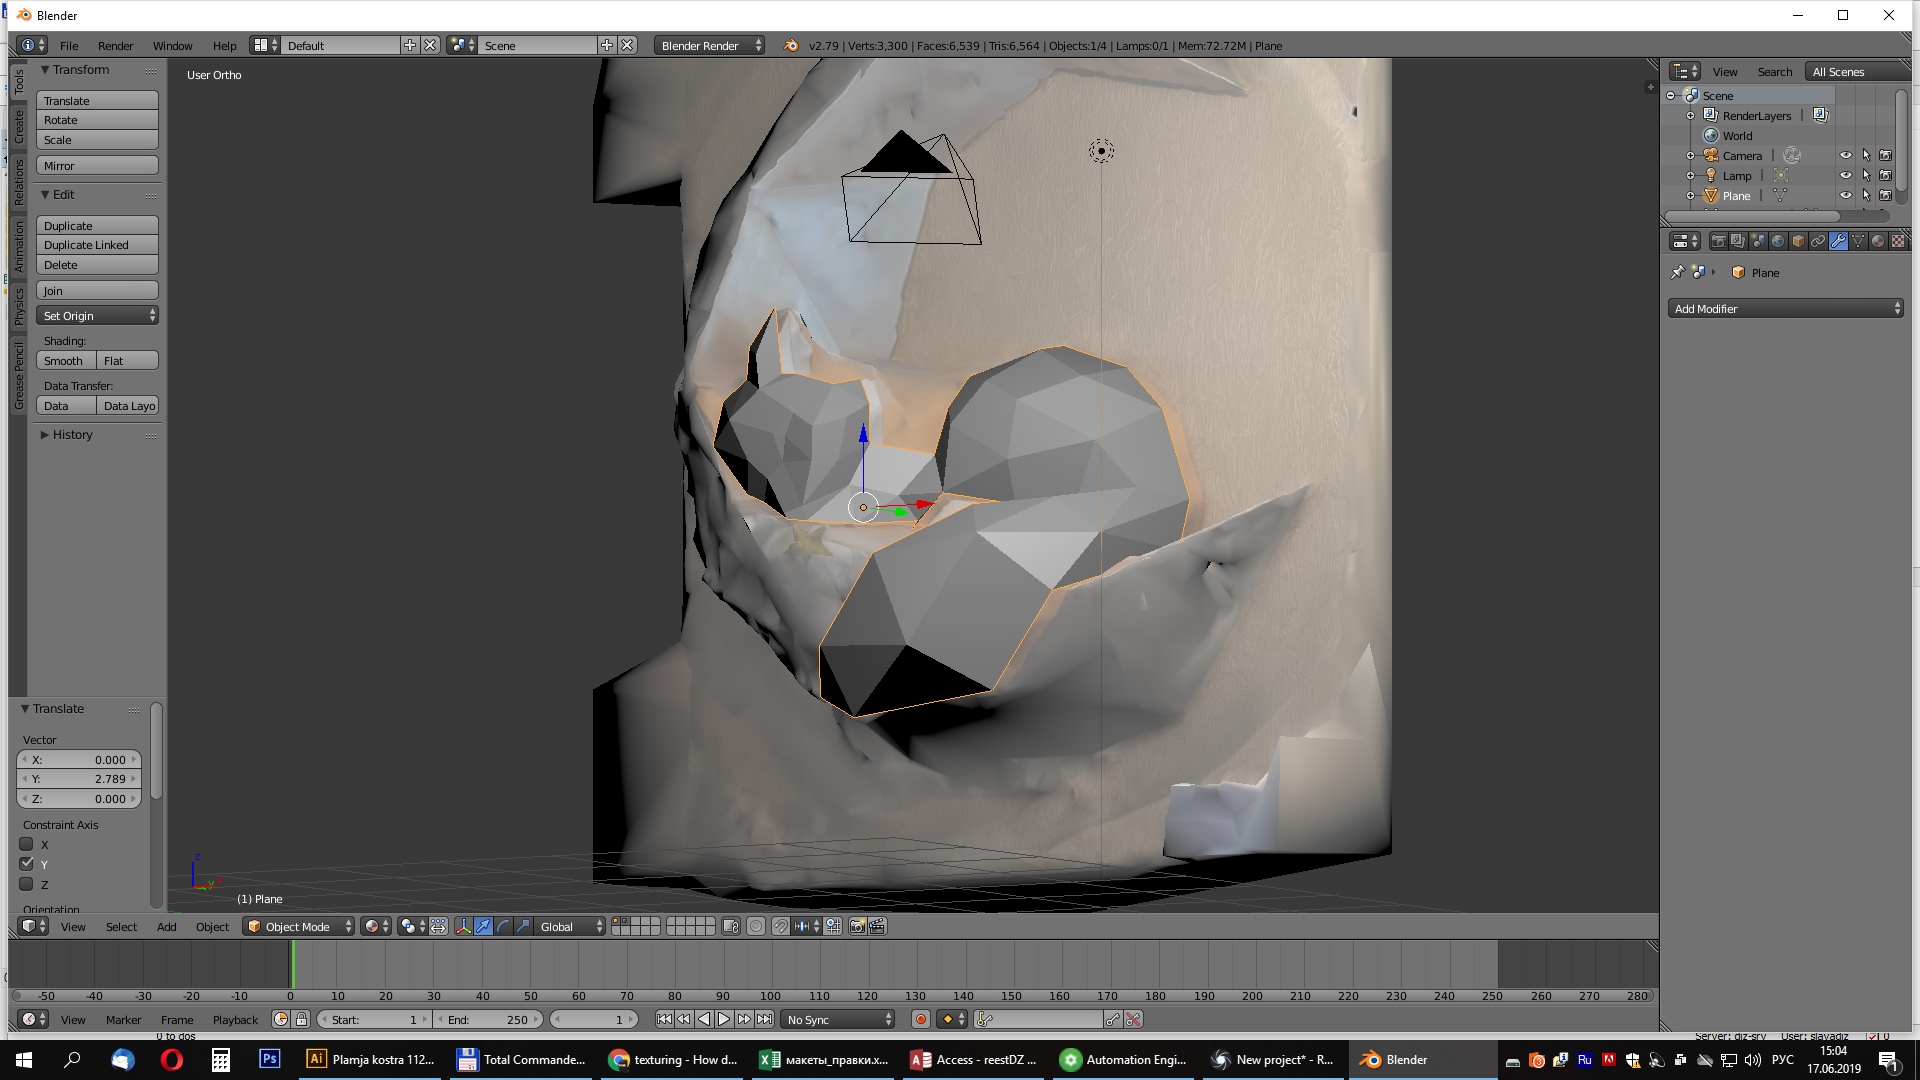Image resolution: width=1920 pixels, height=1080 pixels.
Task: Open the Object Mode selector
Action: [x=299, y=927]
